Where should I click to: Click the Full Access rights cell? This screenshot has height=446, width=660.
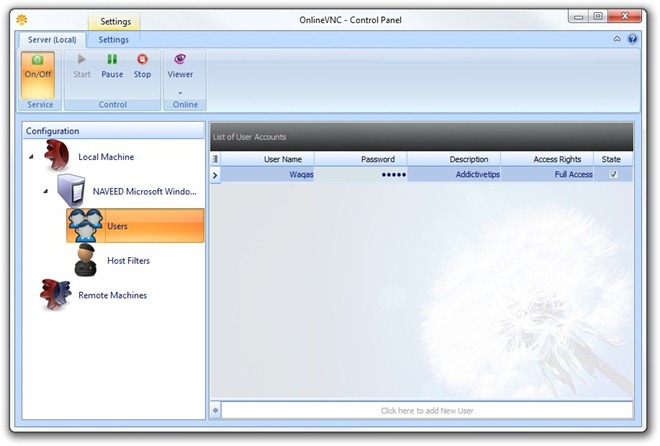(547, 175)
